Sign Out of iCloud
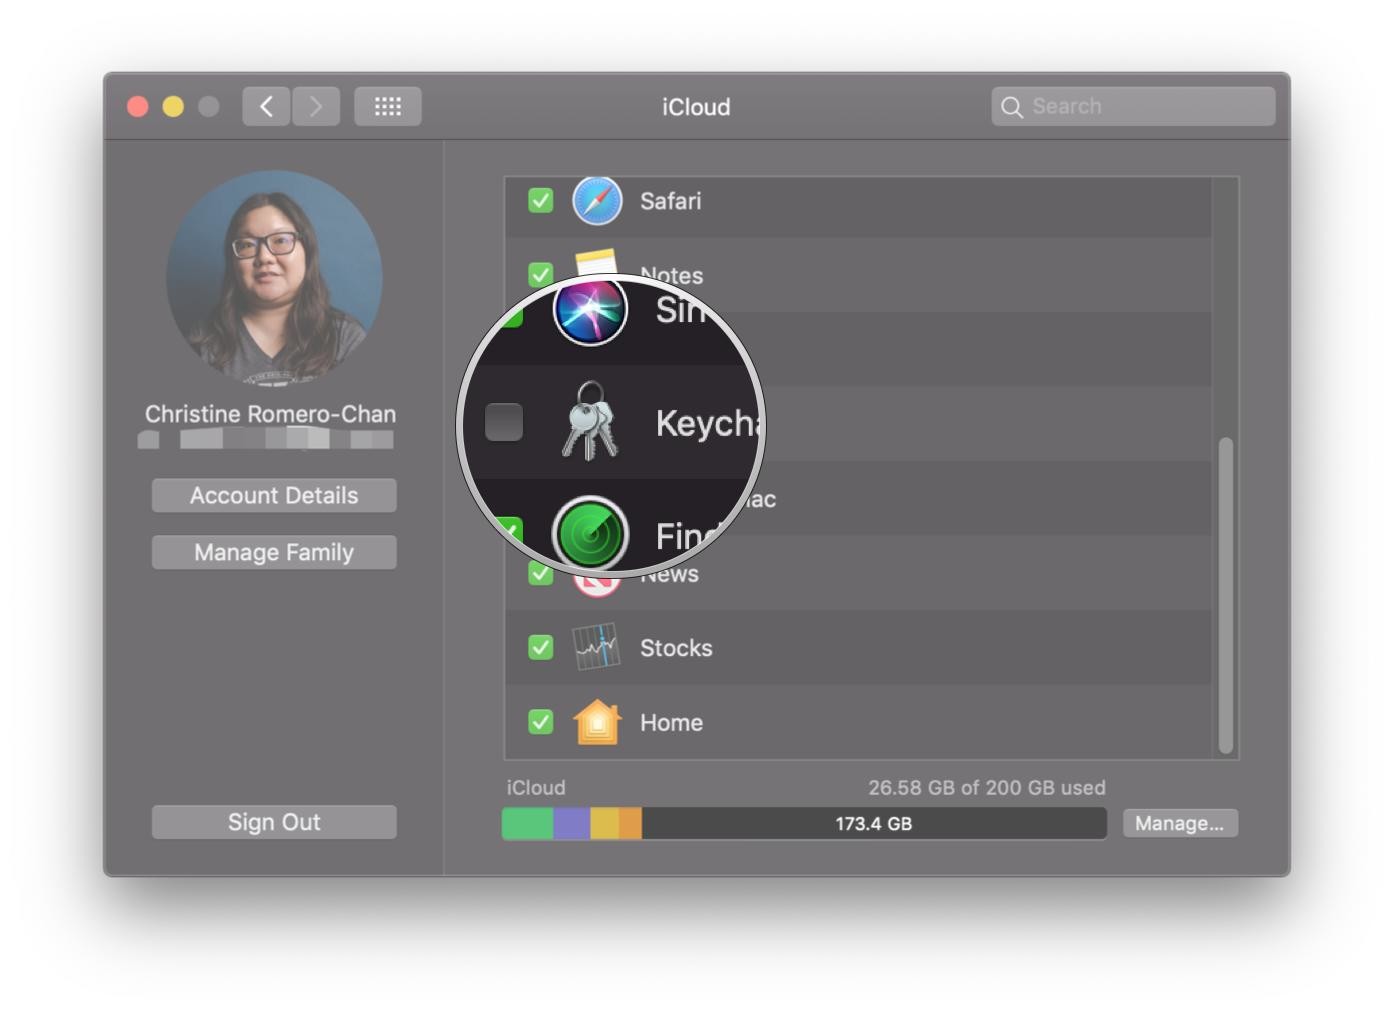 274,822
